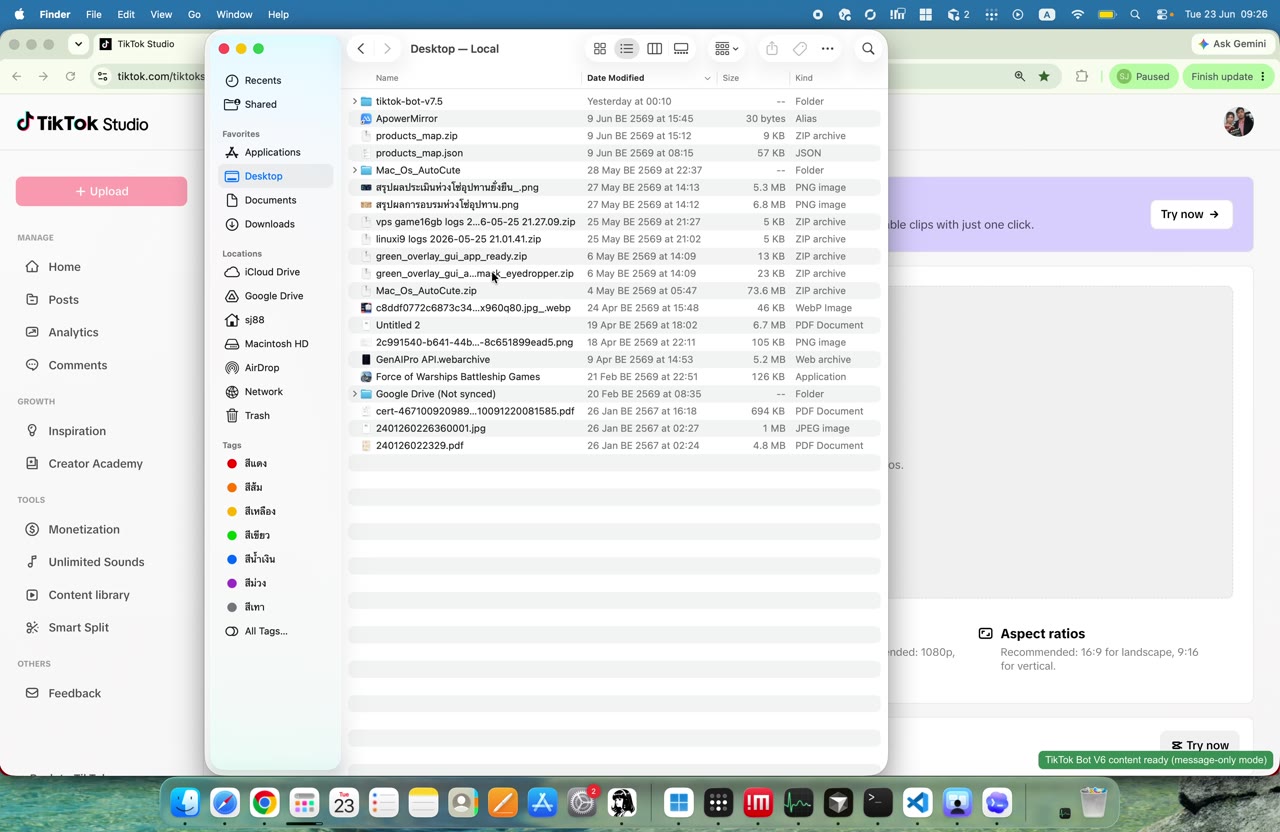Image resolution: width=1280 pixels, height=832 pixels.
Task: Open Analytics in TikTok Studio sidebar
Action: click(x=73, y=332)
